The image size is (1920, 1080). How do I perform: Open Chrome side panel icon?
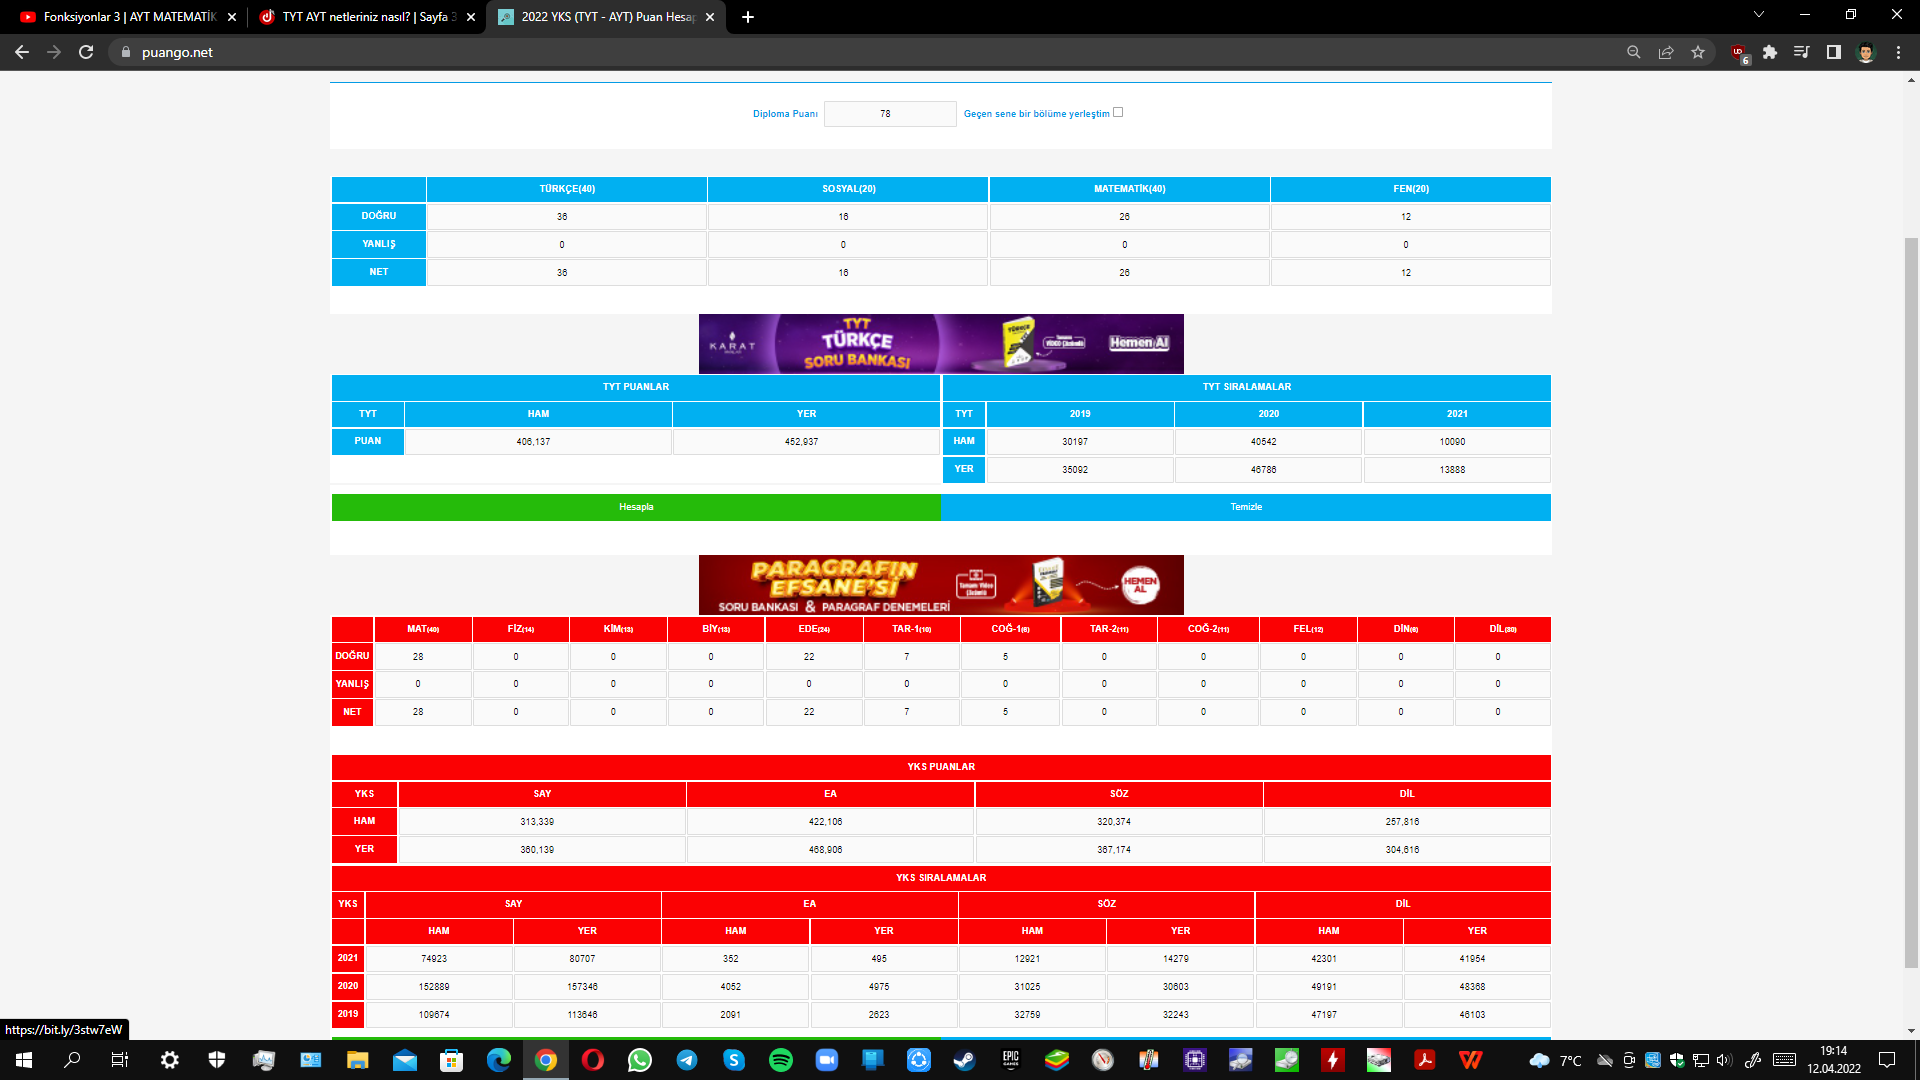click(x=1834, y=52)
